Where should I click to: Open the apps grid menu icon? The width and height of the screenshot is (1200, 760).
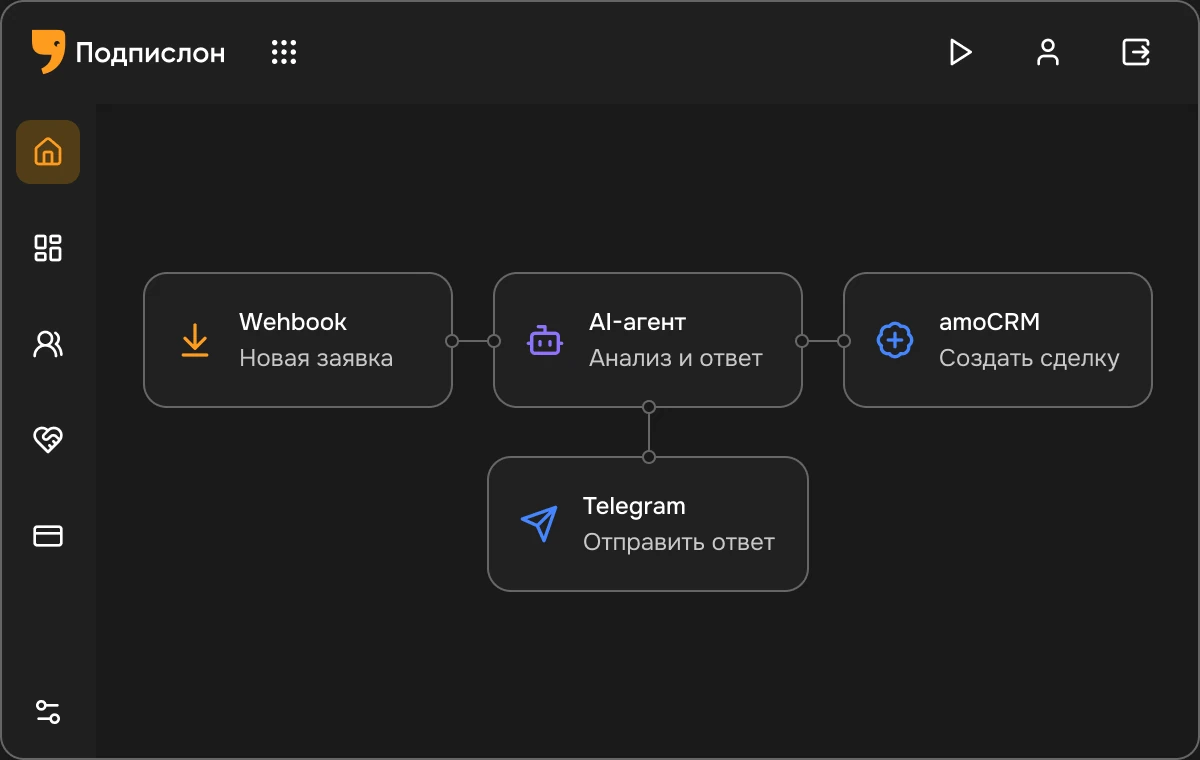click(284, 52)
